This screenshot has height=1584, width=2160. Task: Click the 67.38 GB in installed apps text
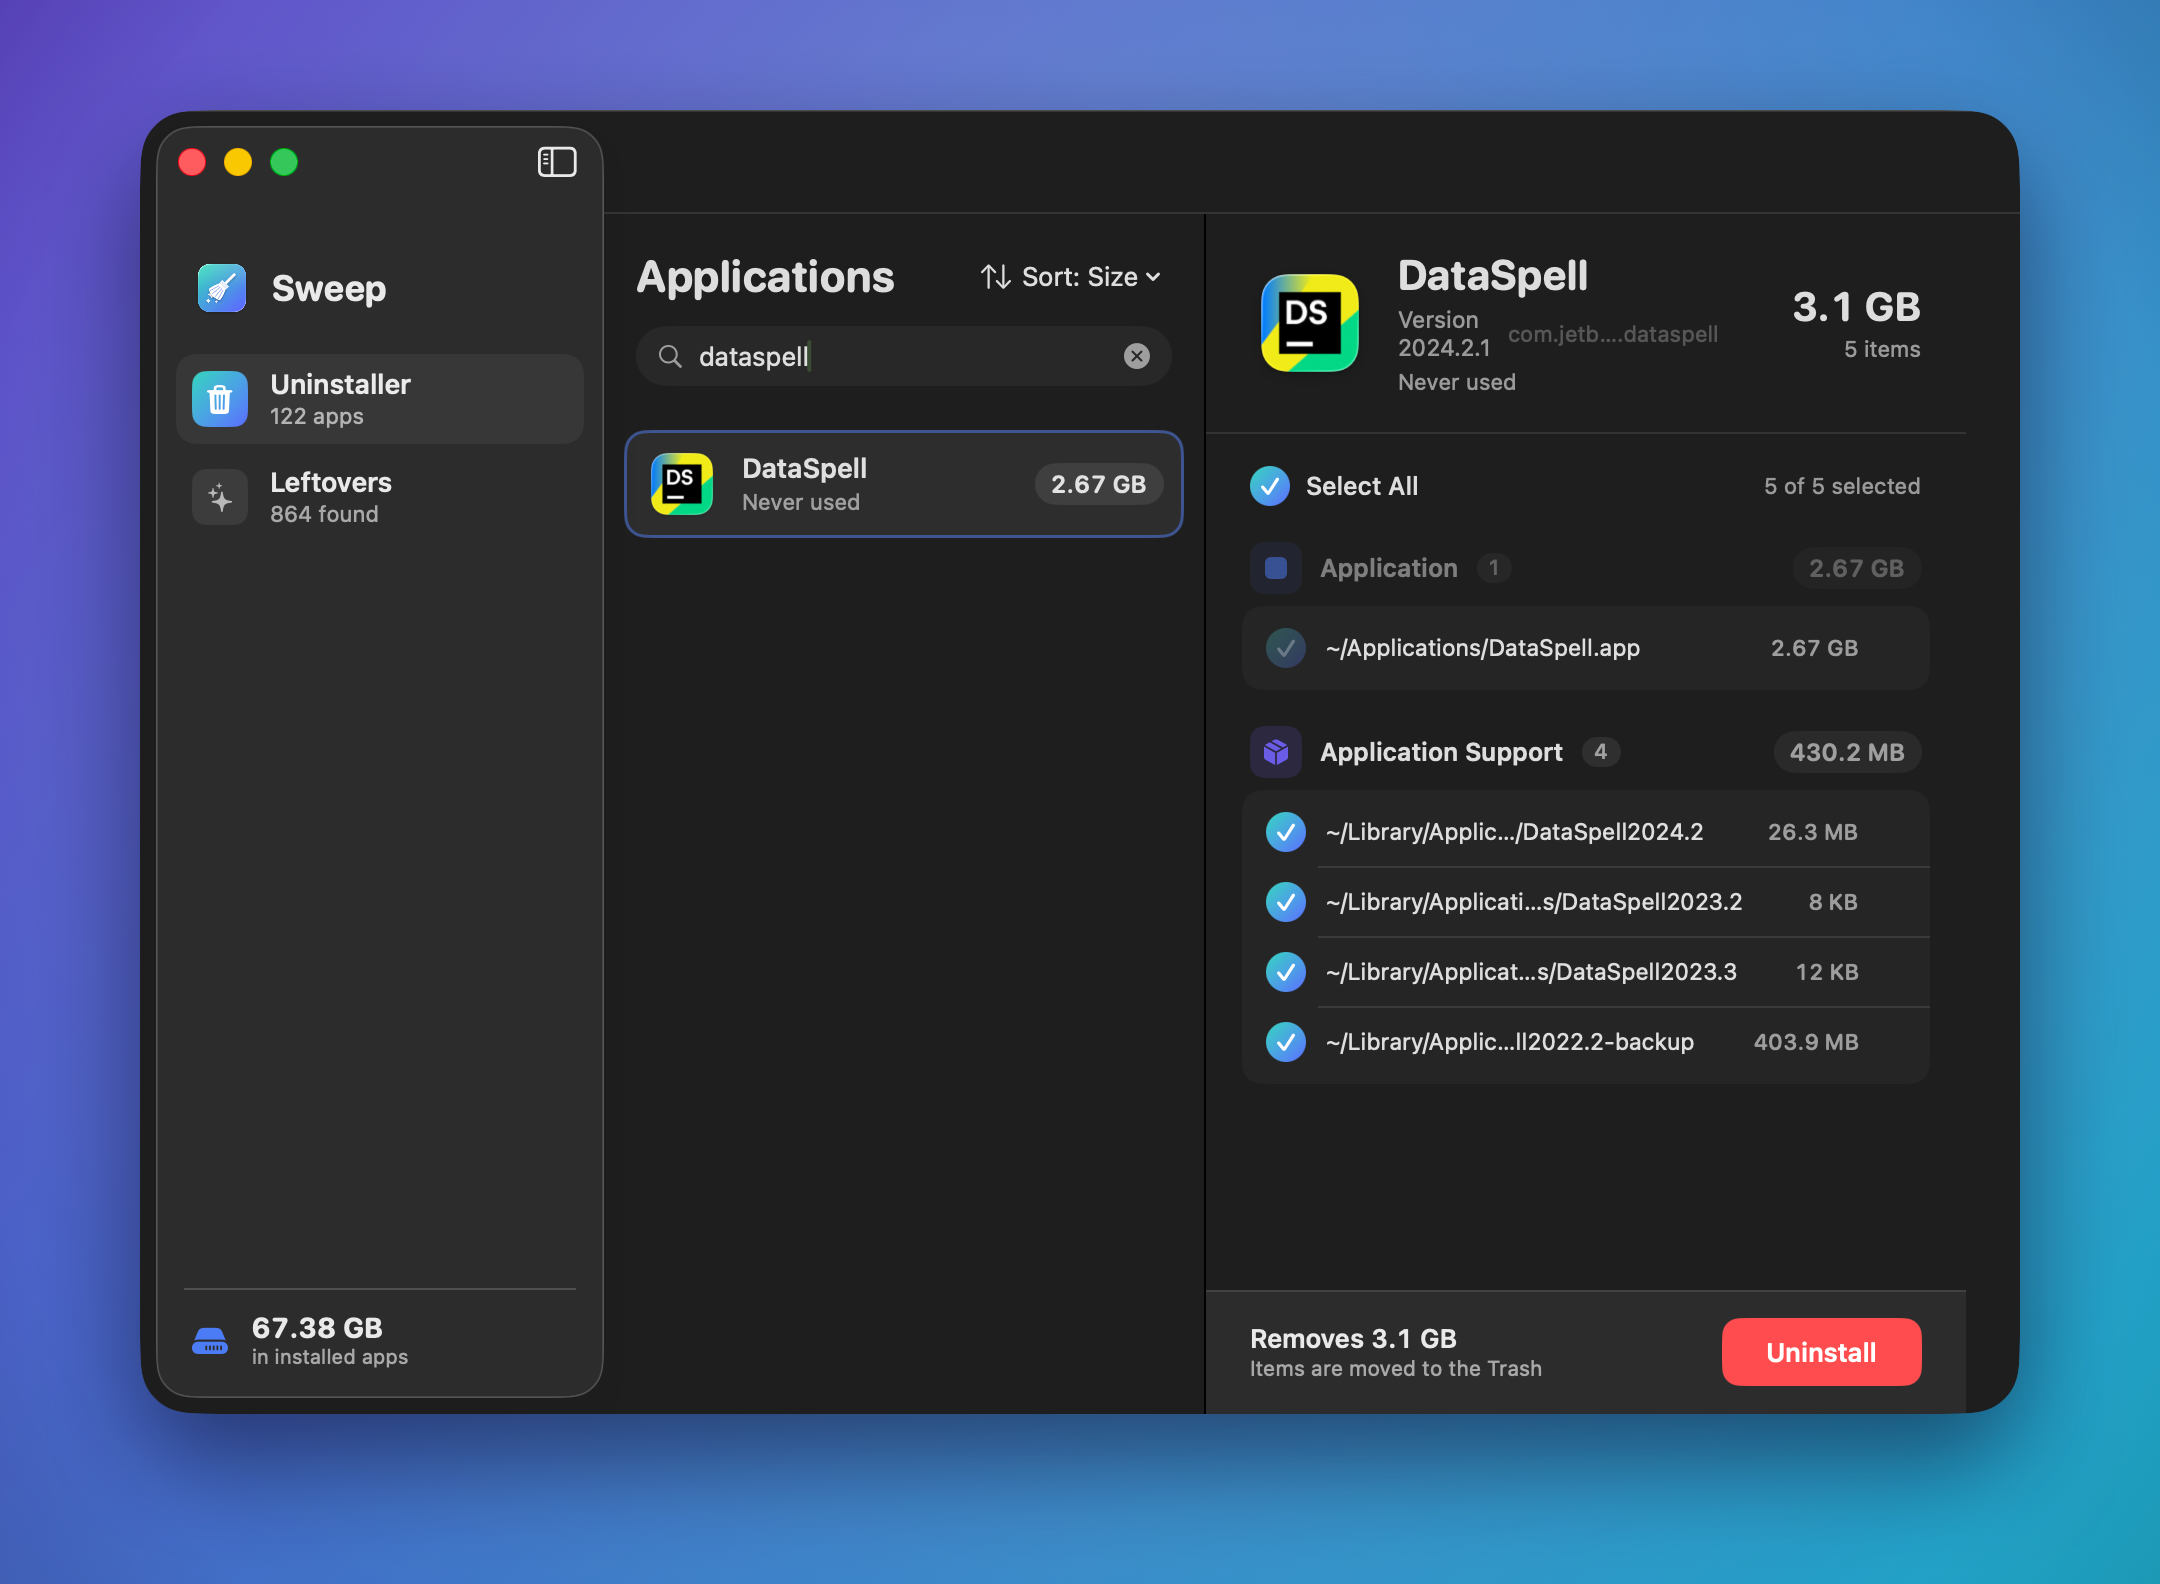(330, 1341)
